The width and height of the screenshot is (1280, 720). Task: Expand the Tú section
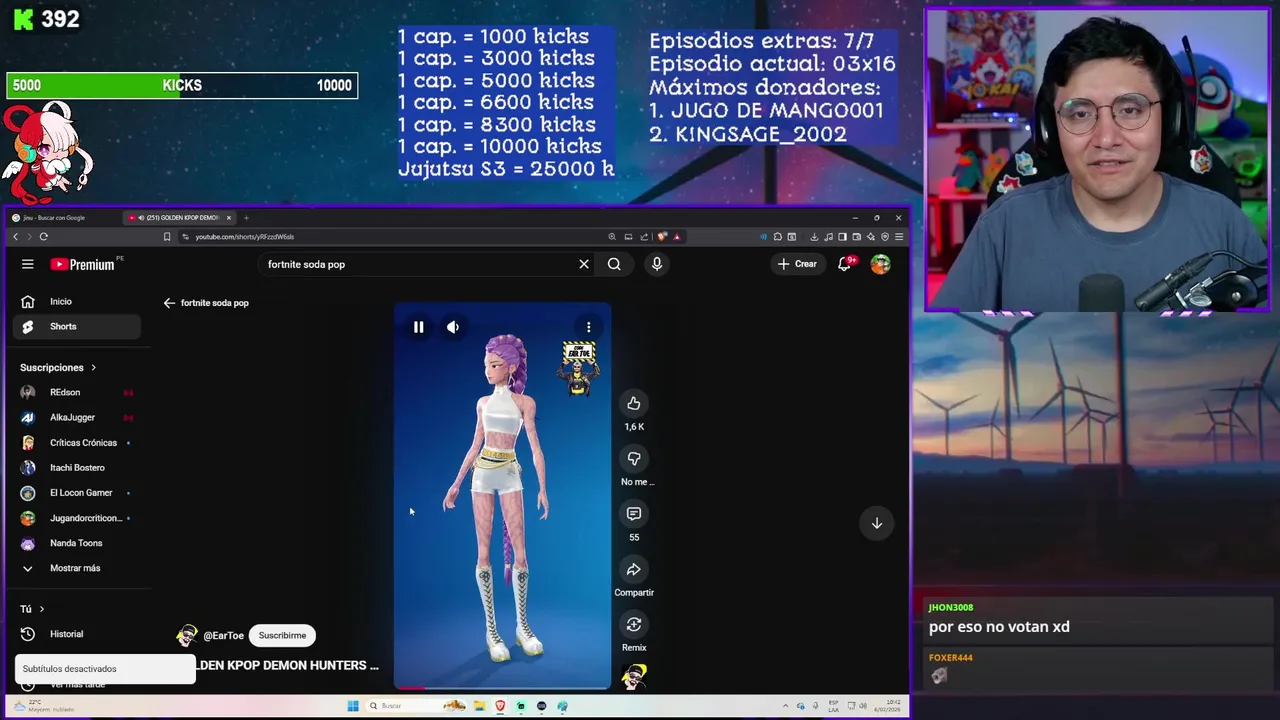click(32, 609)
